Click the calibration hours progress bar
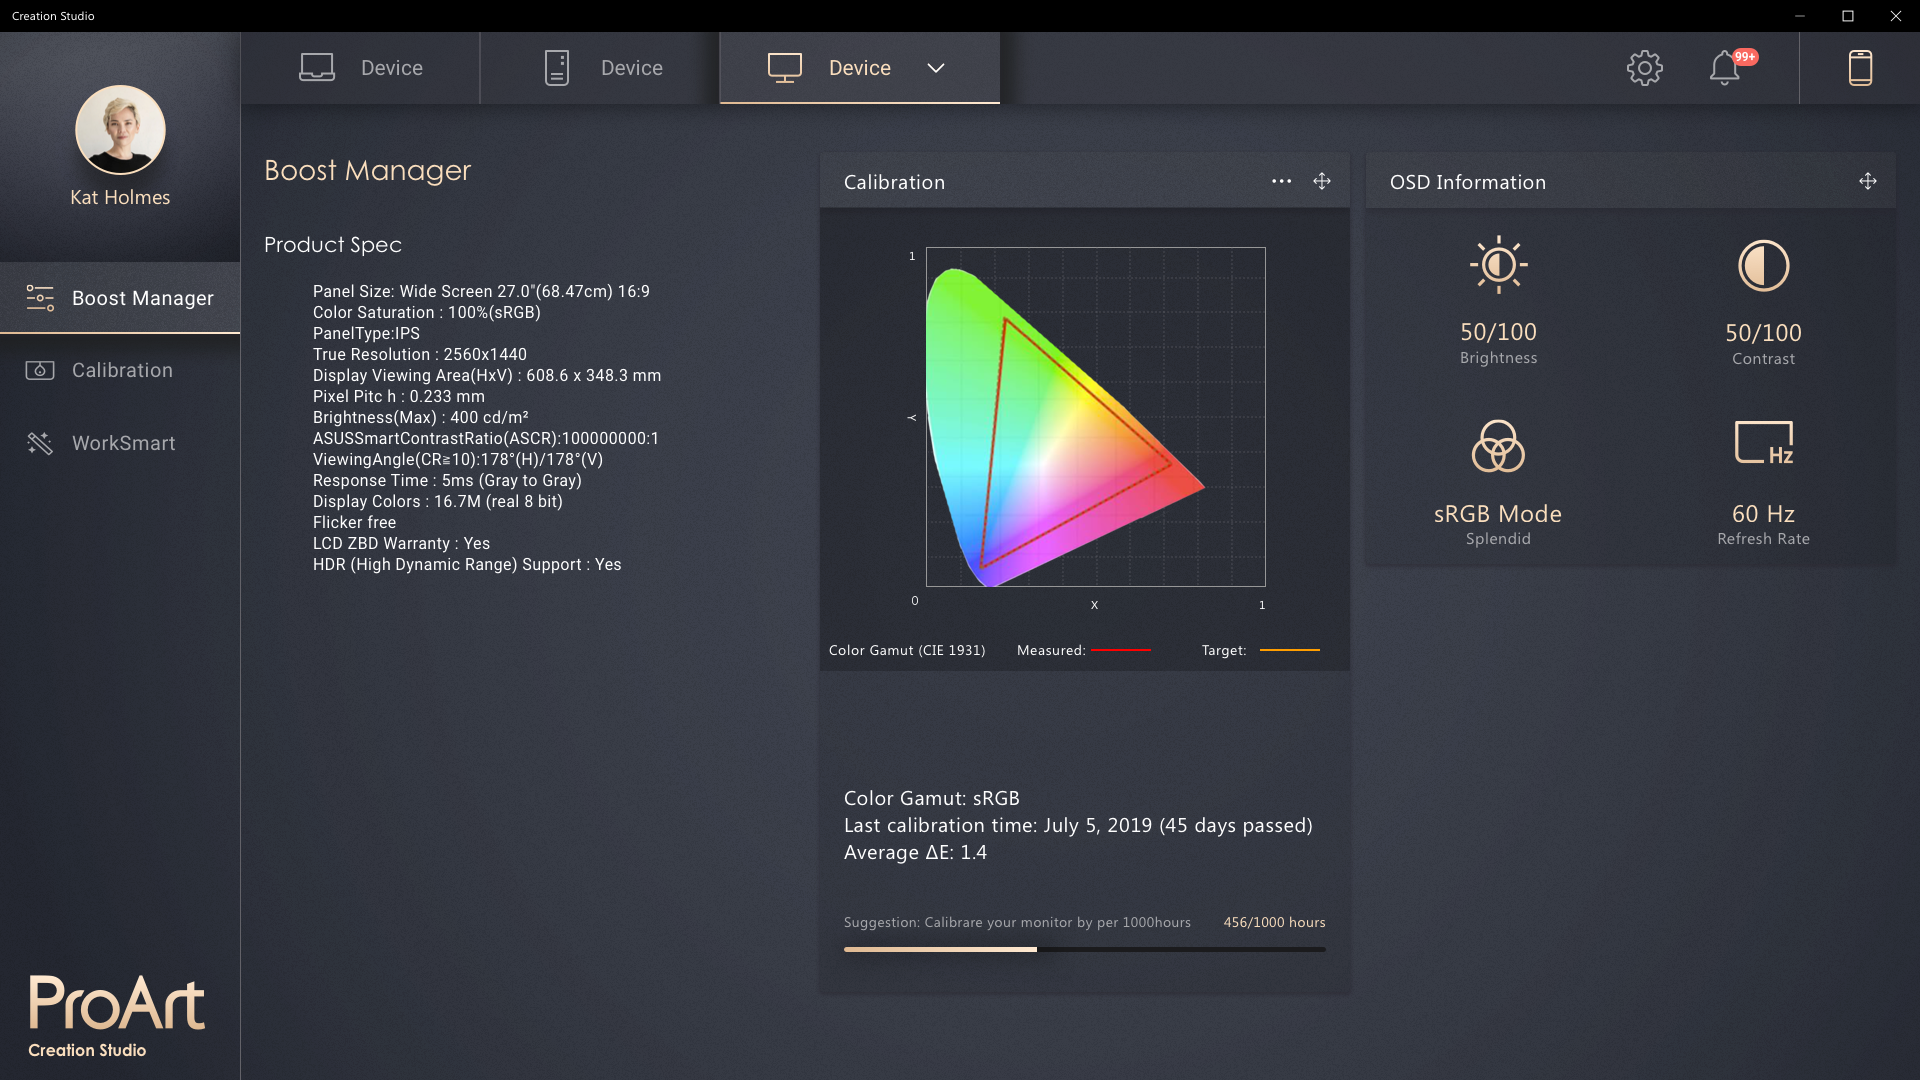1920x1080 pixels. click(x=1085, y=949)
